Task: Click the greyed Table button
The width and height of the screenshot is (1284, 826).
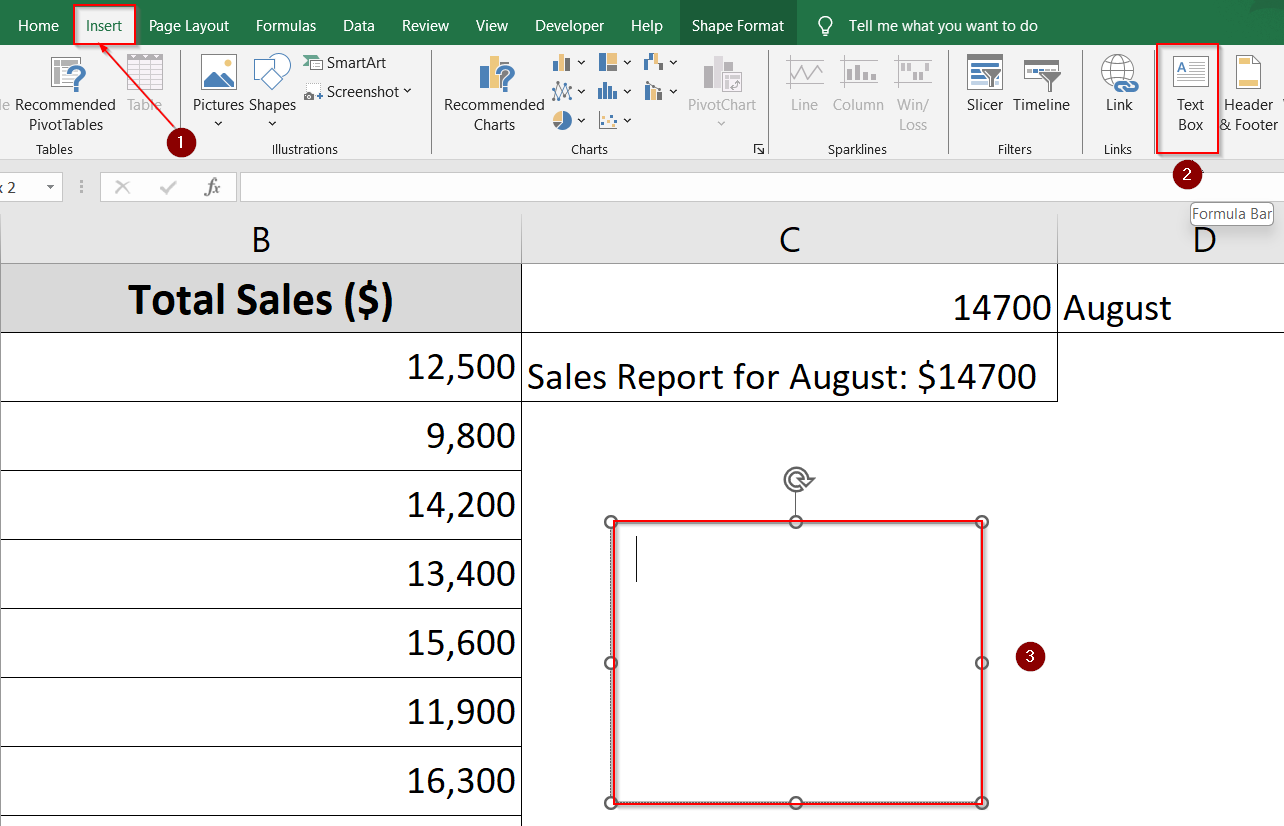Action: (144, 85)
